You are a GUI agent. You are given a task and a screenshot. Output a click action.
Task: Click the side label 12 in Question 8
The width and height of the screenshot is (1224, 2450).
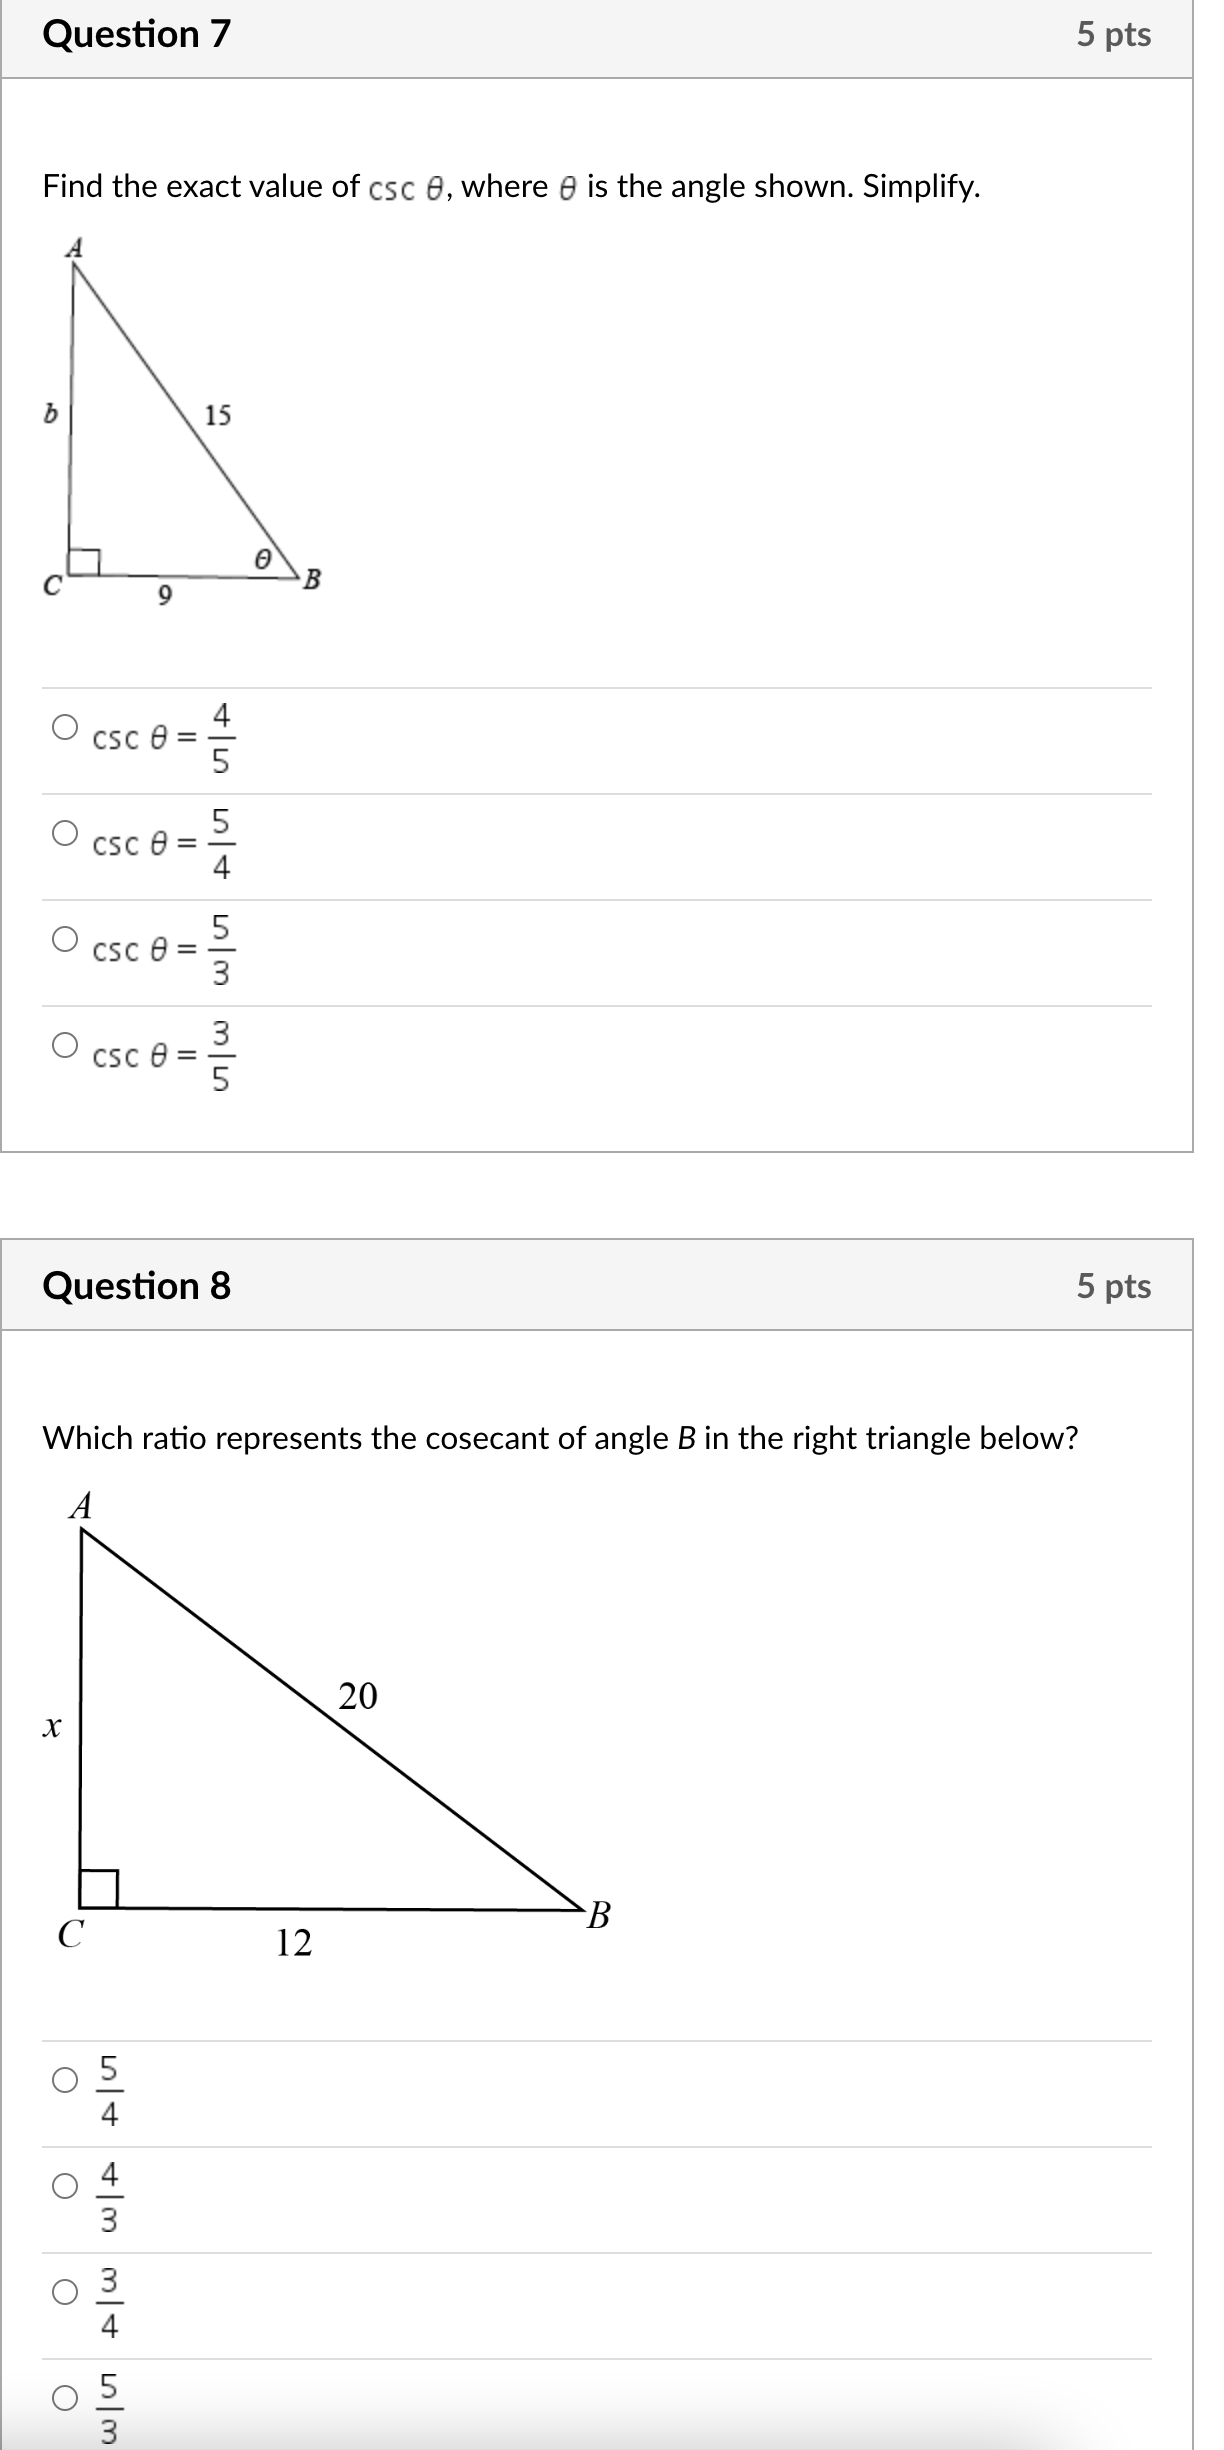(x=295, y=1942)
